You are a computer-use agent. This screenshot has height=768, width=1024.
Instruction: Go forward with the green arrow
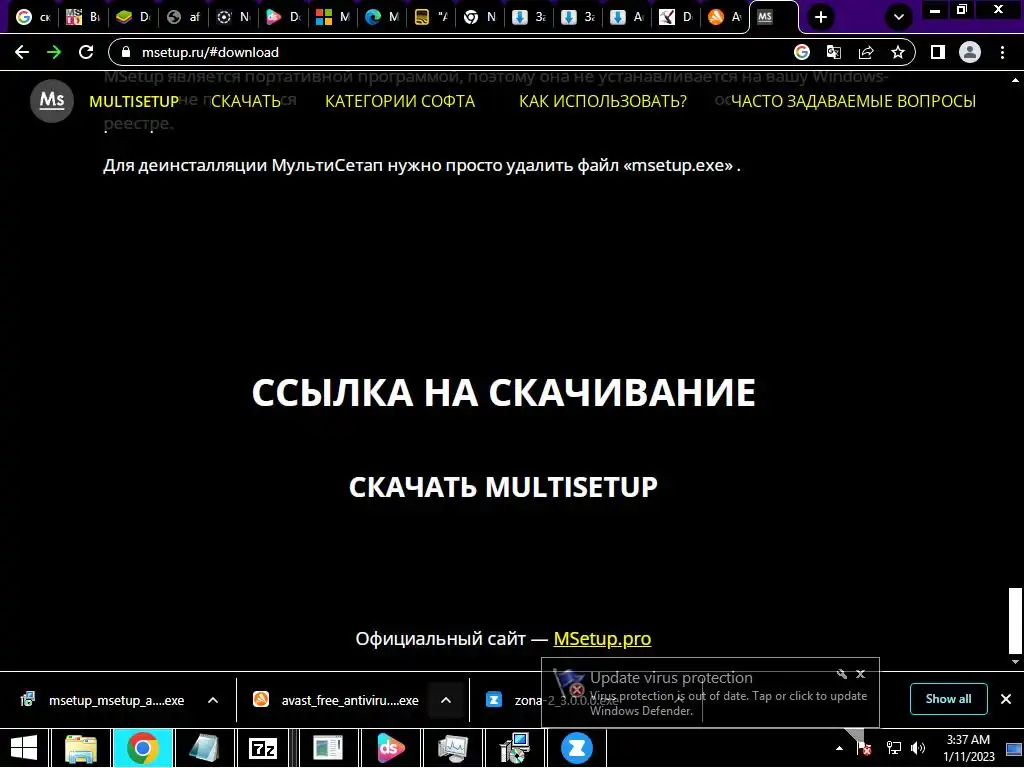coord(54,52)
